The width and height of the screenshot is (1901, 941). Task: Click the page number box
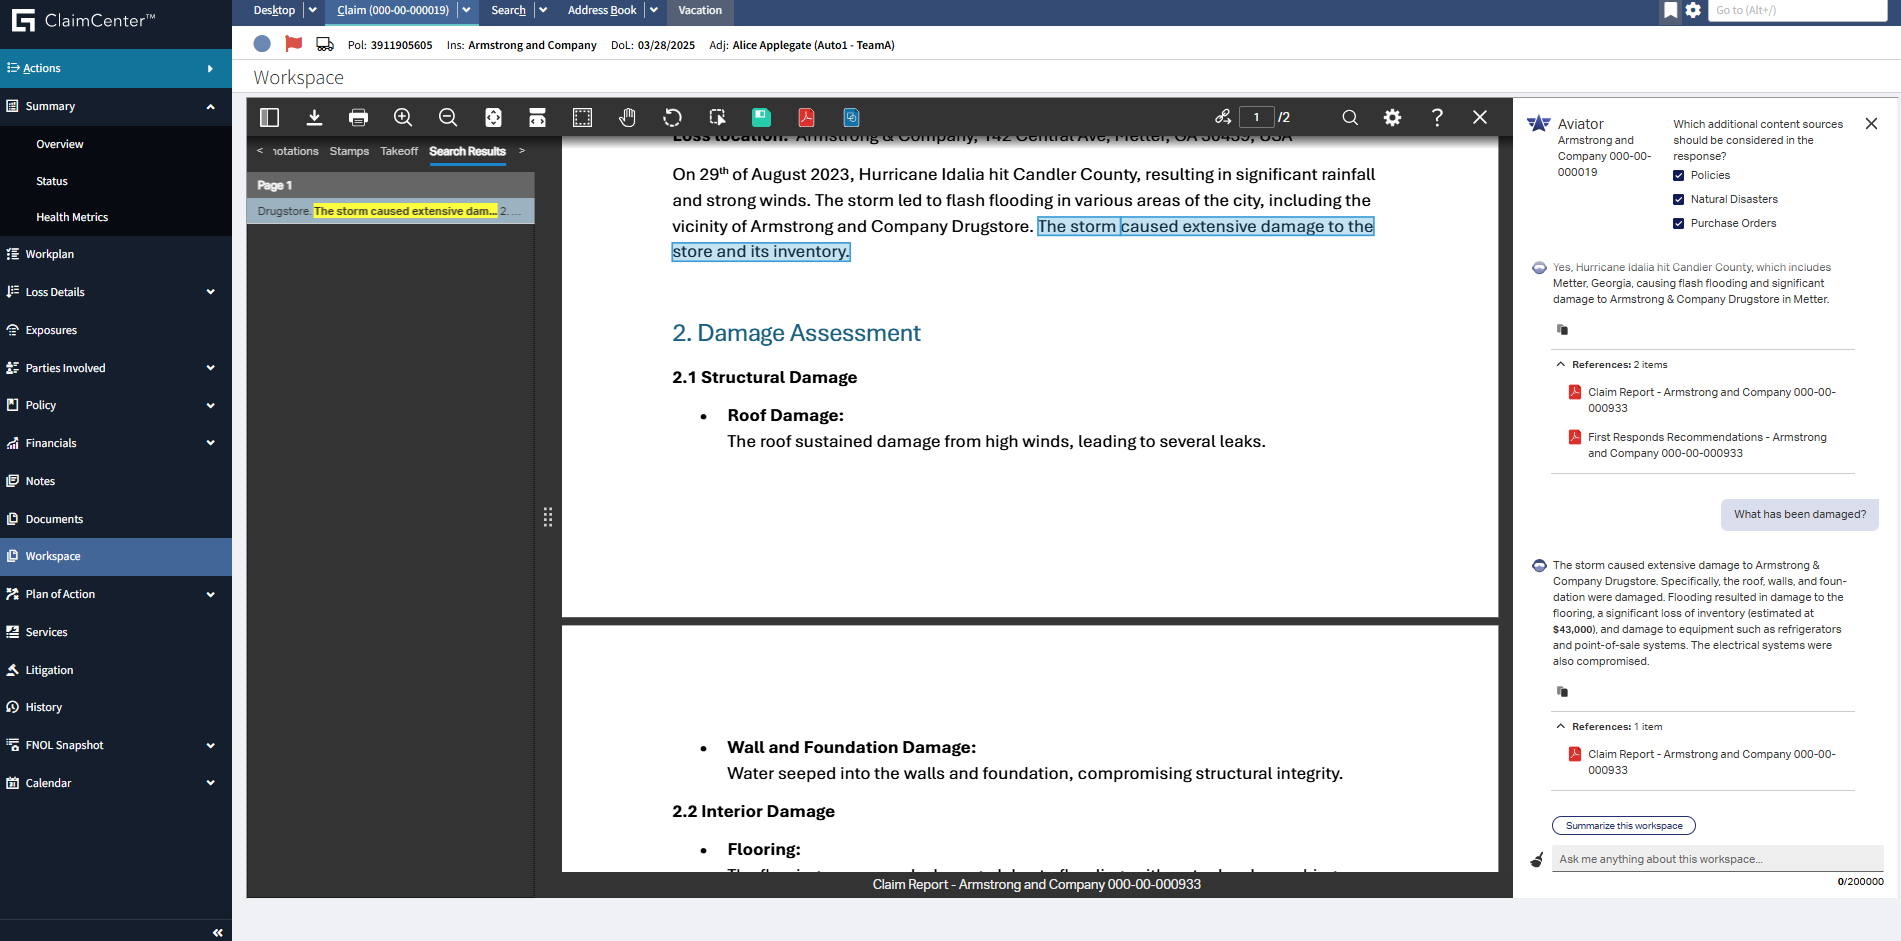click(1256, 117)
